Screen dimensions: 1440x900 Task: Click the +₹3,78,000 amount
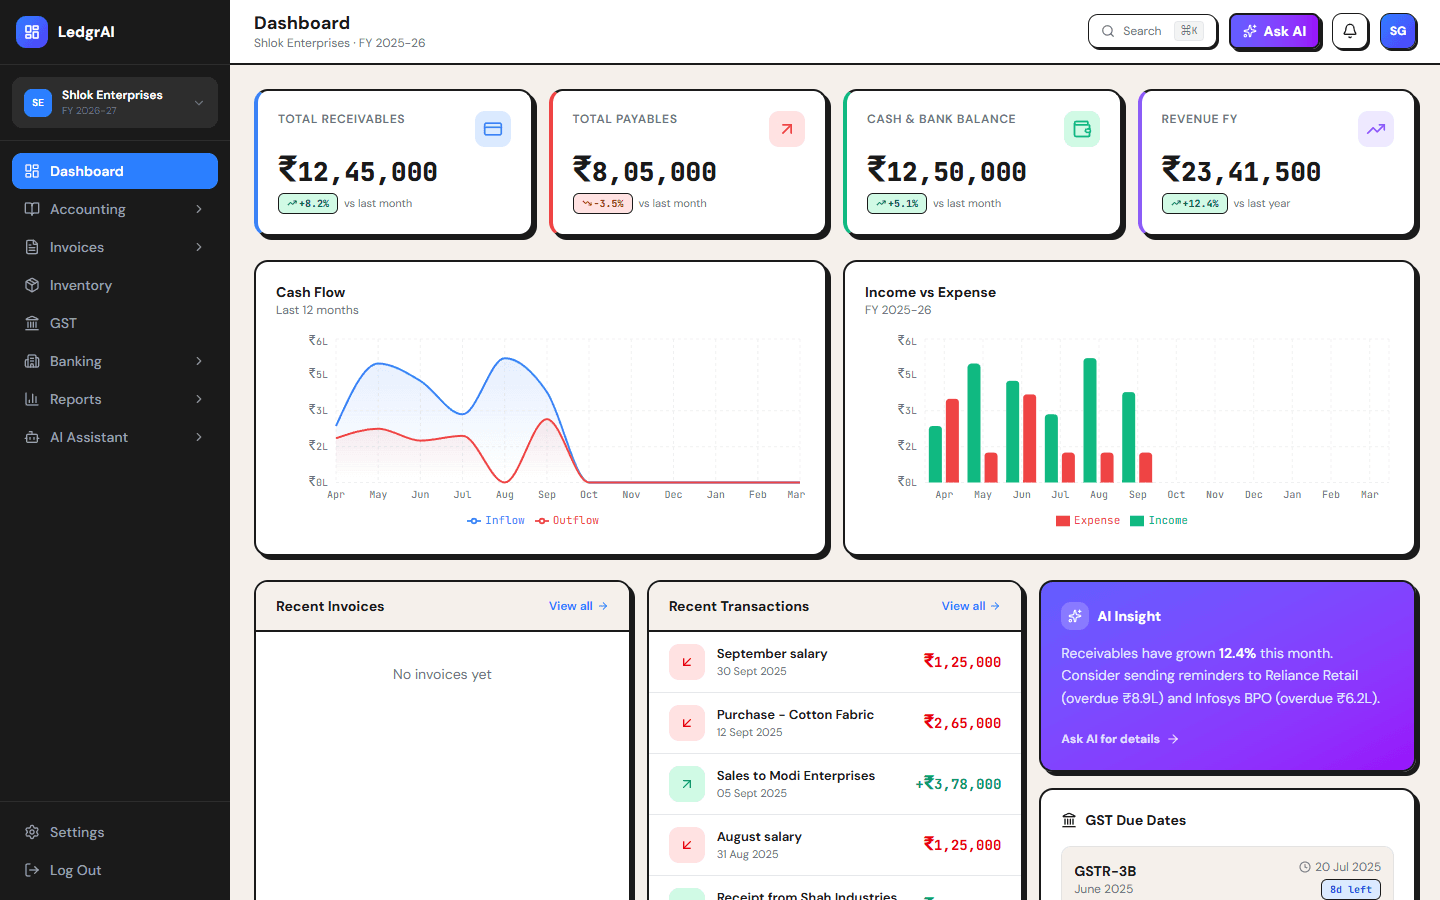pos(958,784)
